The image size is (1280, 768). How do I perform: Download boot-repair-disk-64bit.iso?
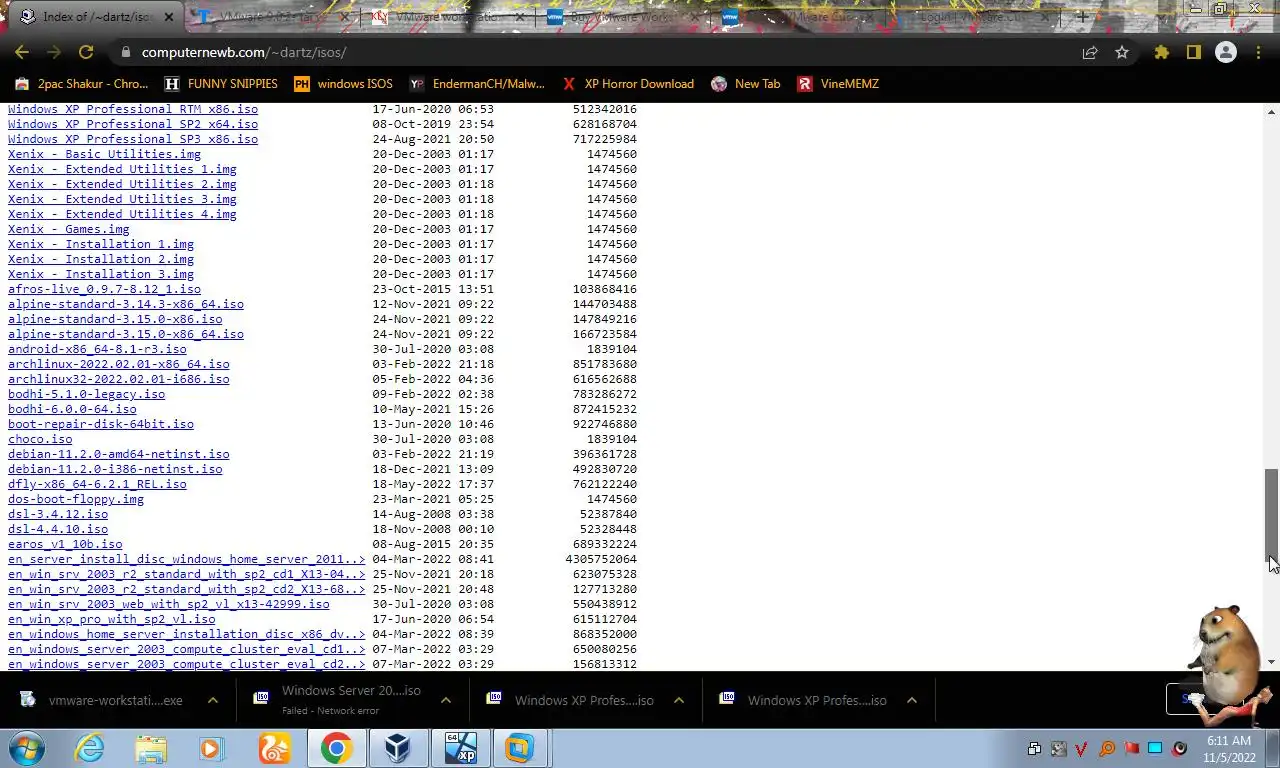(x=101, y=424)
